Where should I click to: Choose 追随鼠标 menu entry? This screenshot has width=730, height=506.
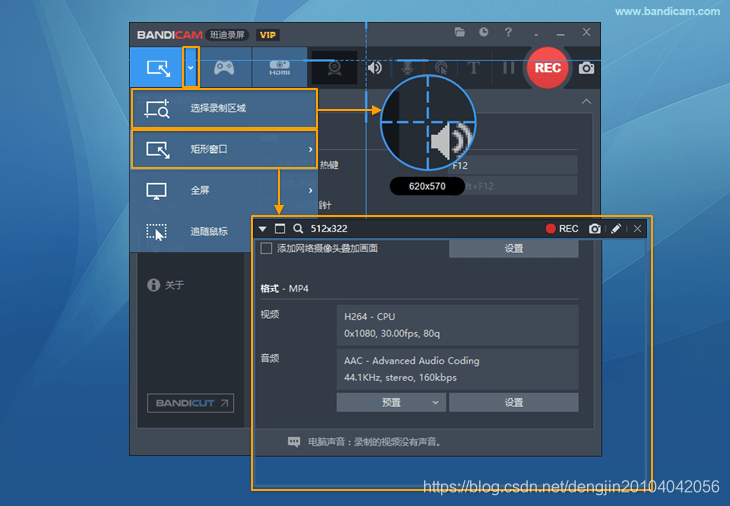[x=191, y=231]
